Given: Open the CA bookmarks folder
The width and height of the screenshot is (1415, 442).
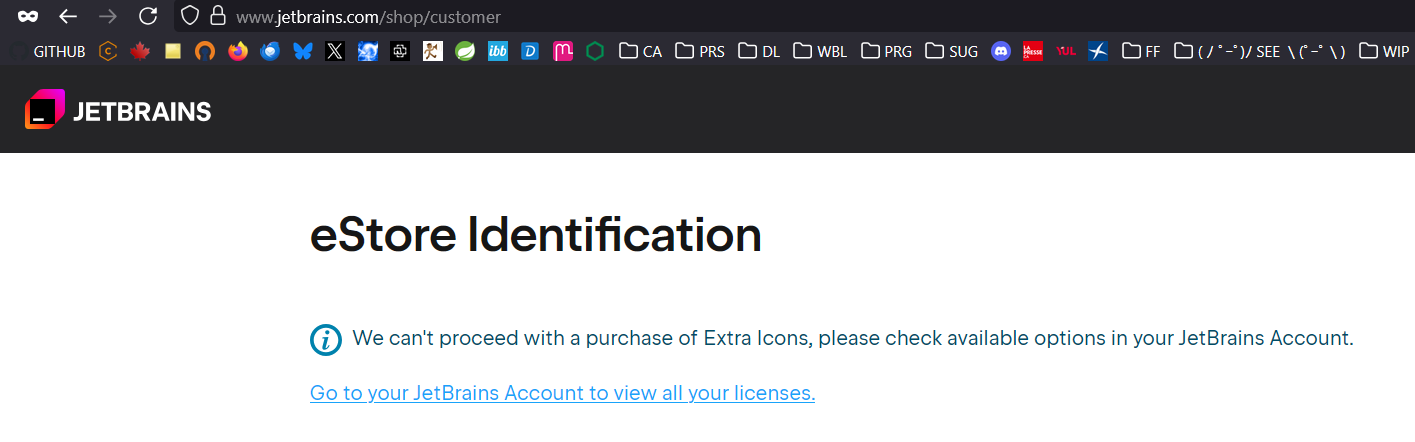Looking at the screenshot, I should 640,51.
